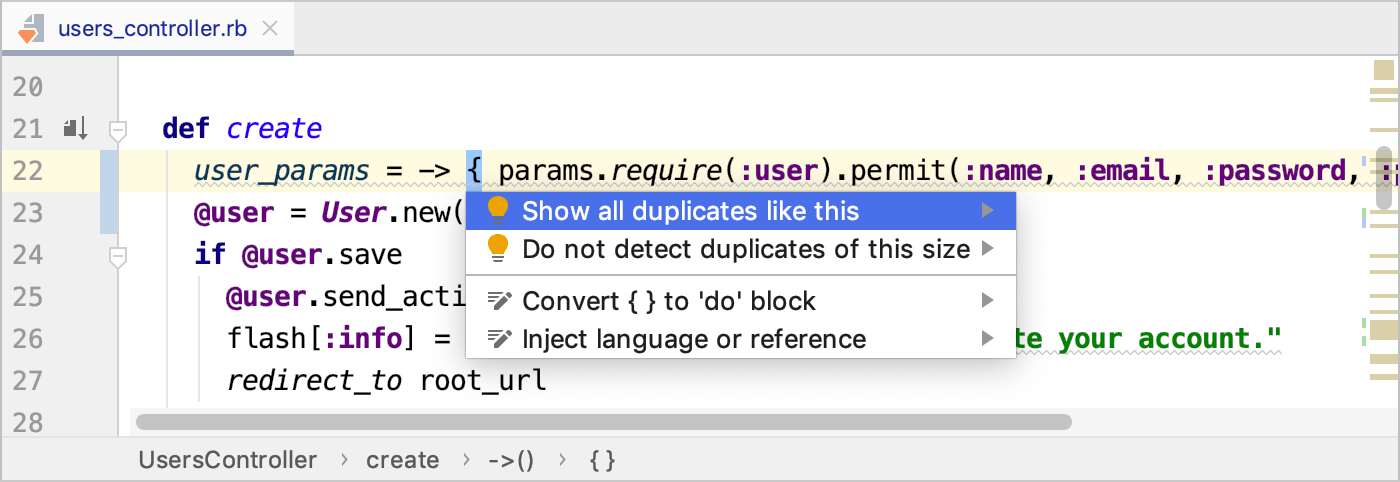The height and width of the screenshot is (482, 1400).
Task: Click the def keyword on line 21
Action: click(x=186, y=129)
